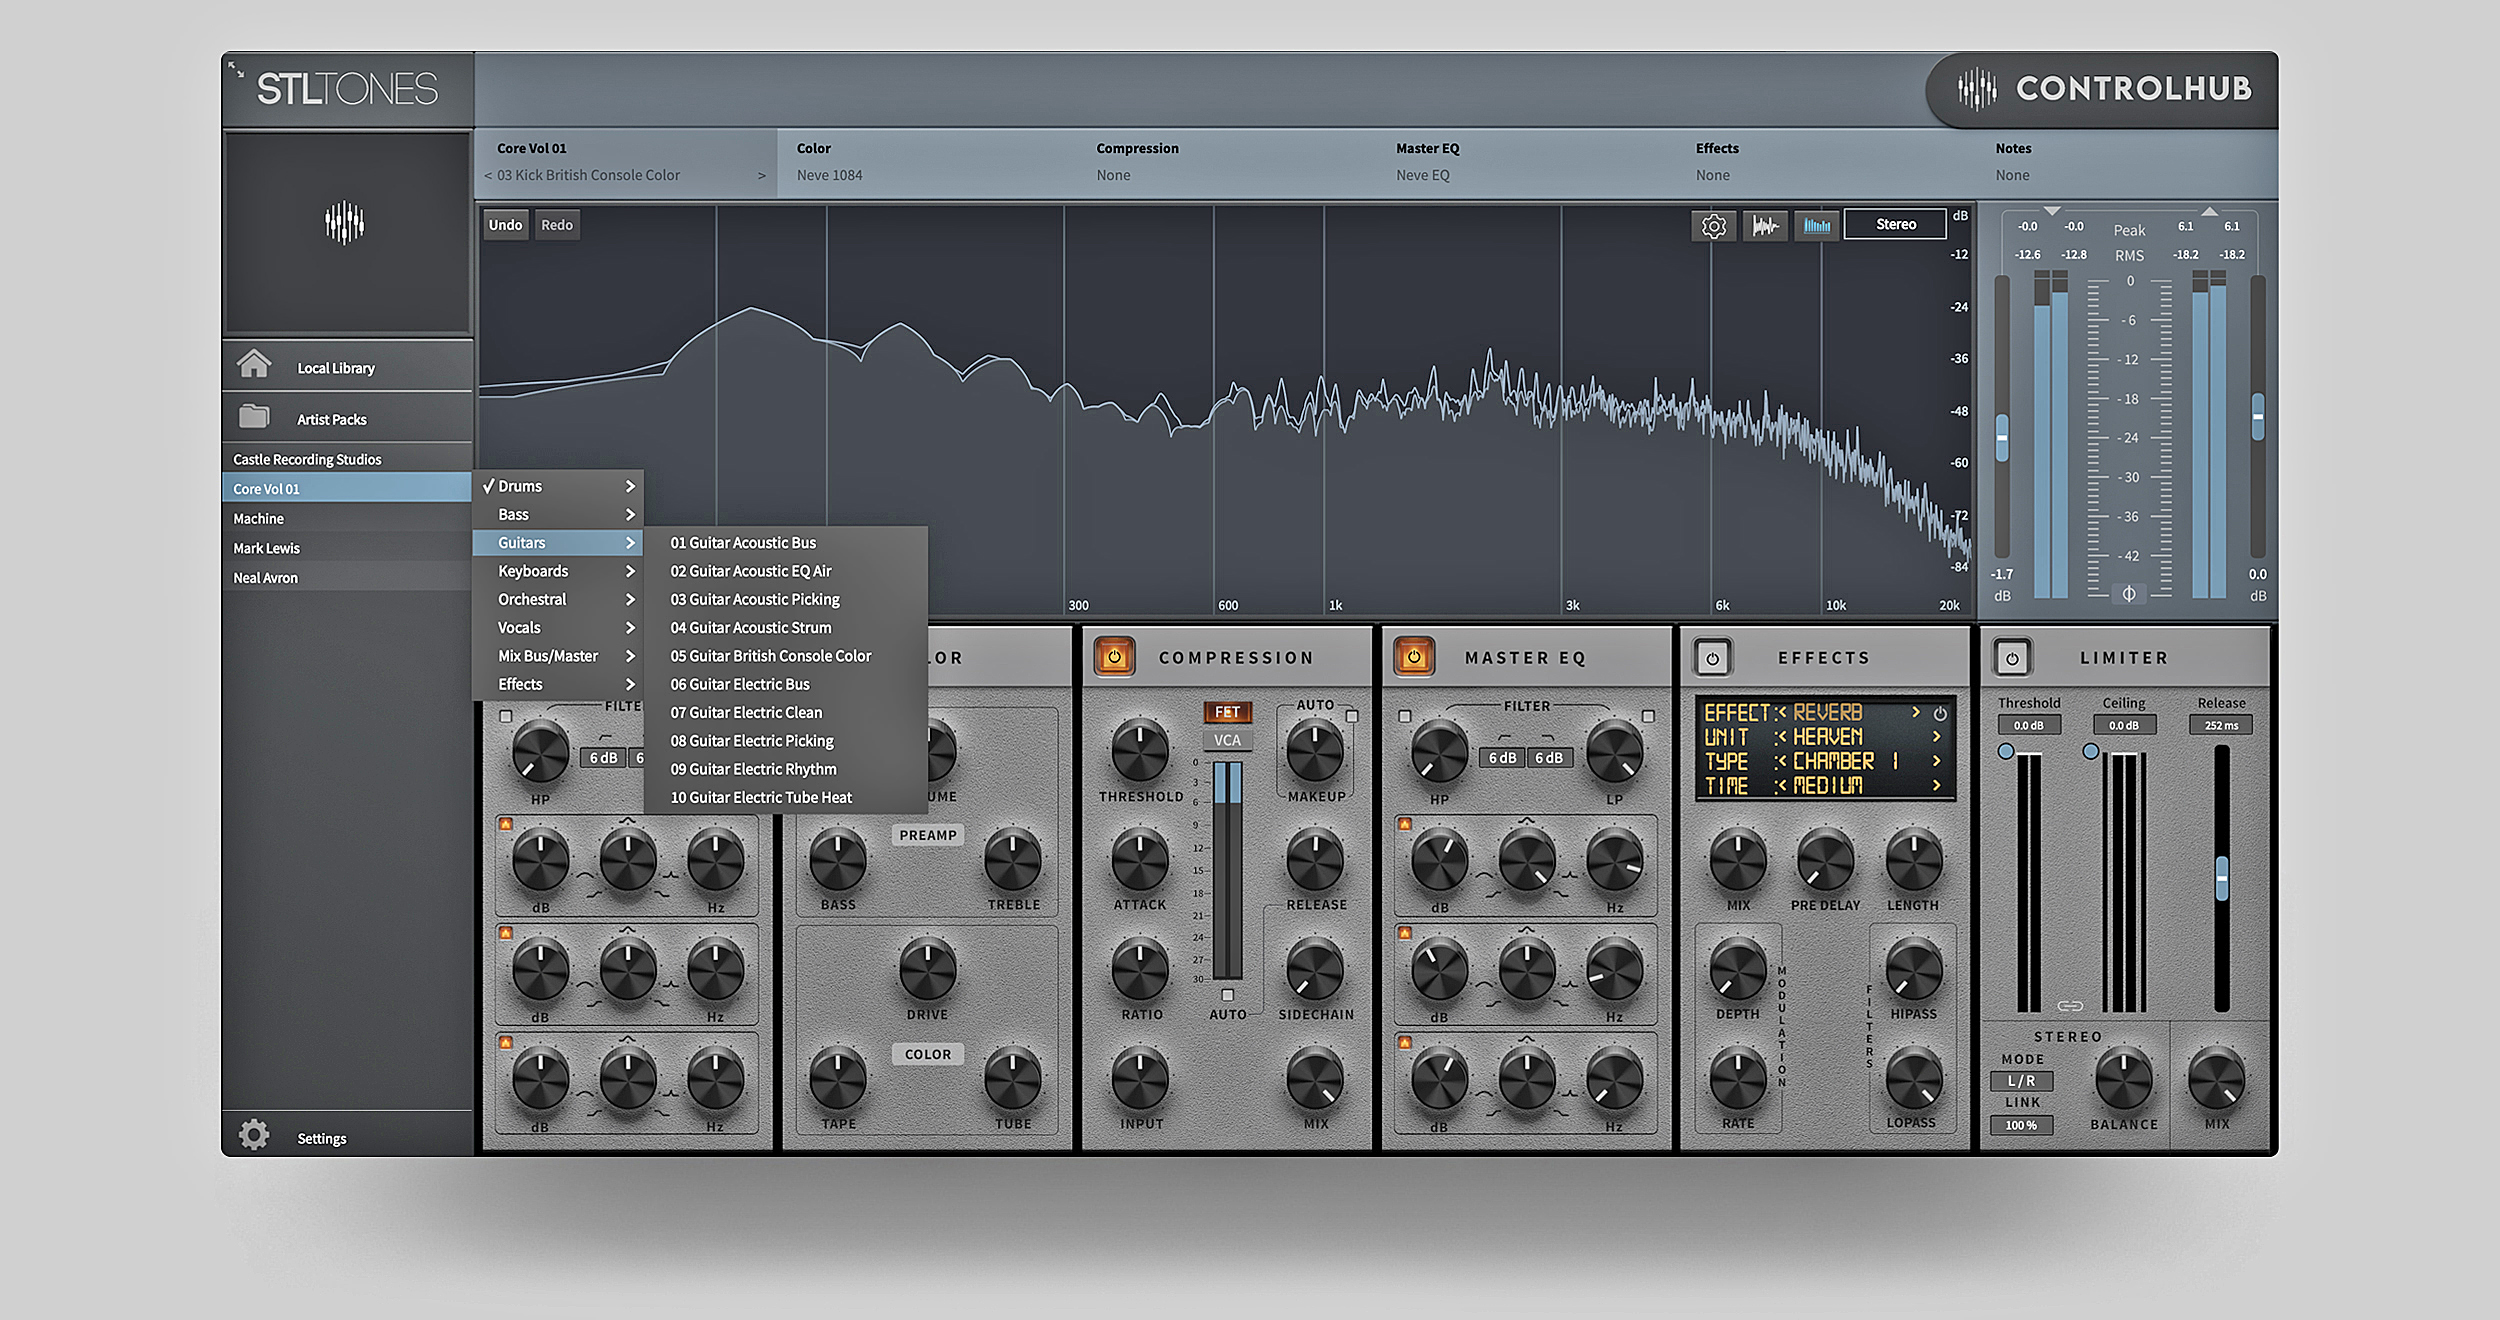
Task: Select VCA compressor type
Action: point(1227,740)
